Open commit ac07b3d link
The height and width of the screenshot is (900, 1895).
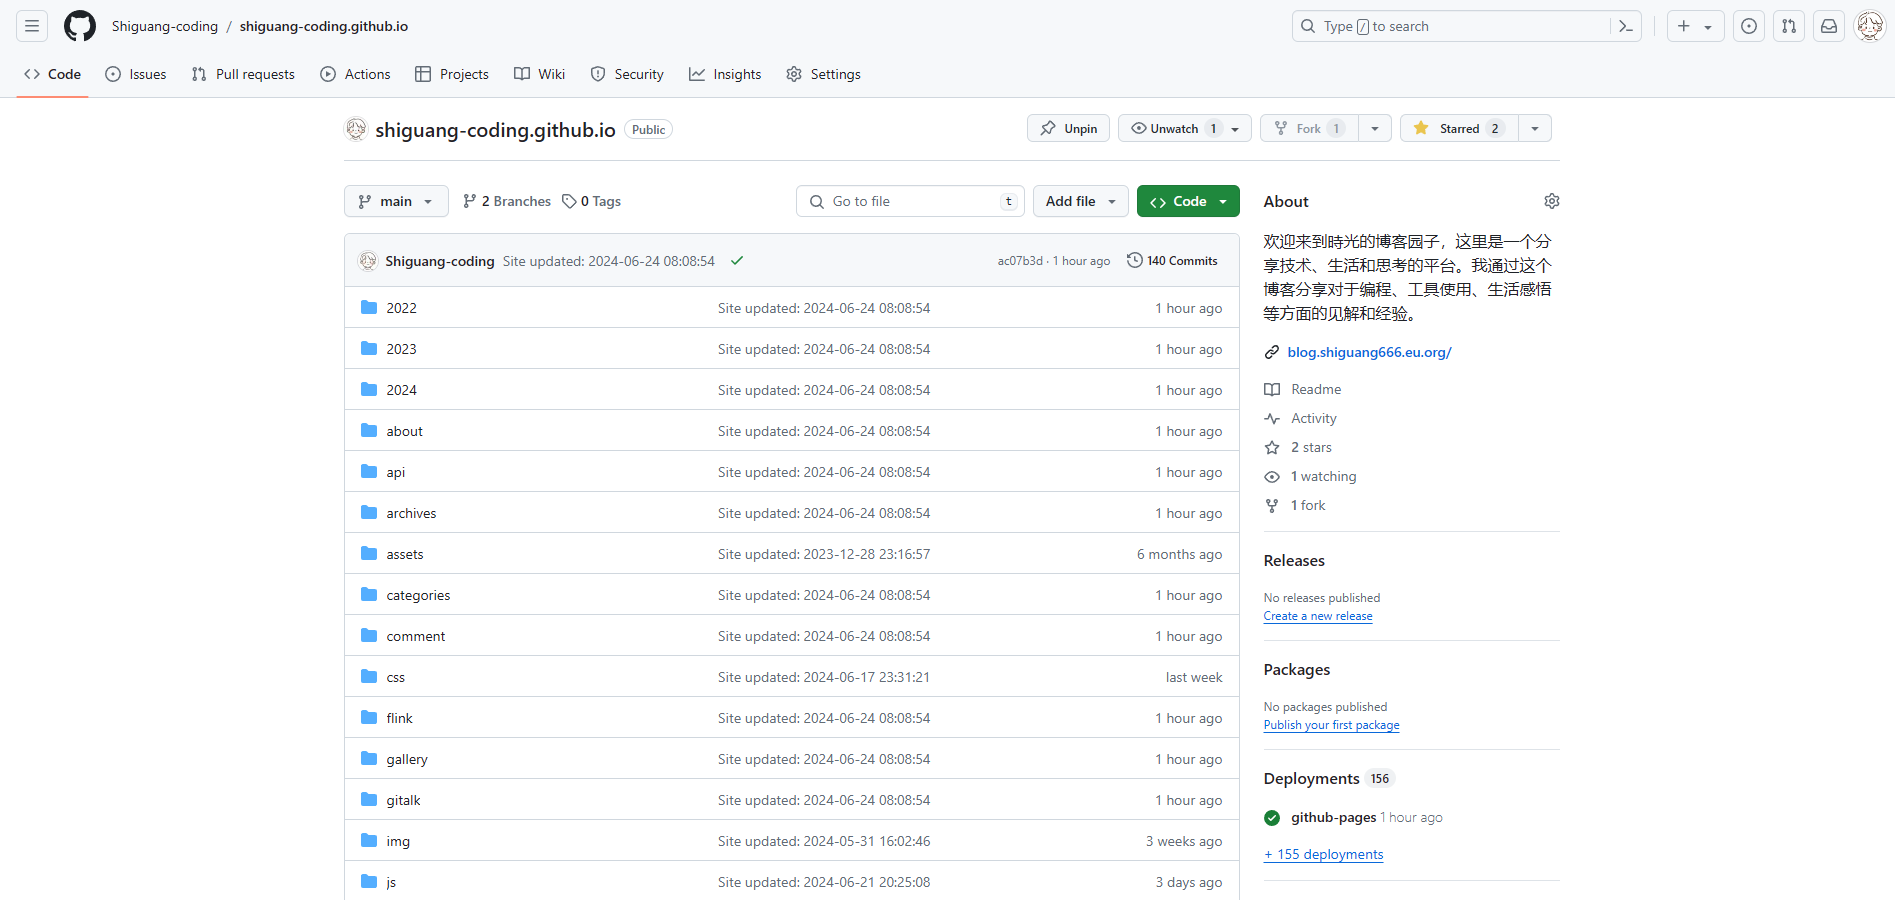(1020, 261)
